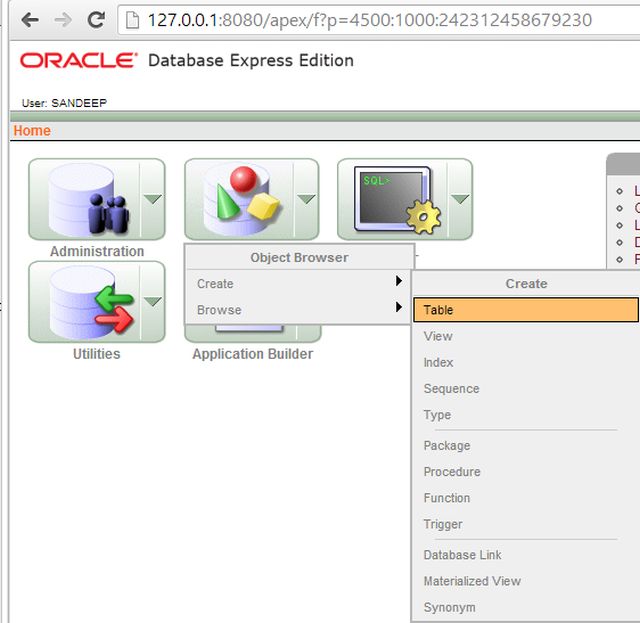Select Package in the Create menu
This screenshot has width=640, height=623.
coord(526,445)
